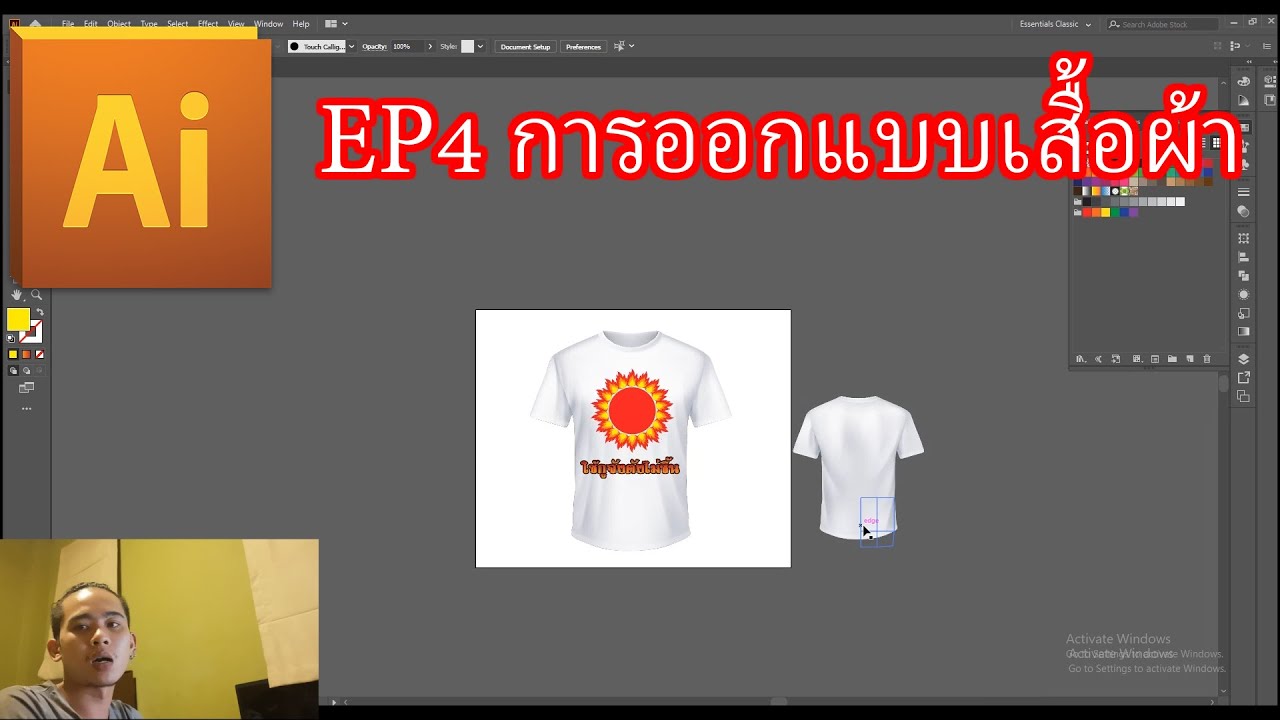Click the Document Setup button
The height and width of the screenshot is (720, 1280).
(x=525, y=47)
